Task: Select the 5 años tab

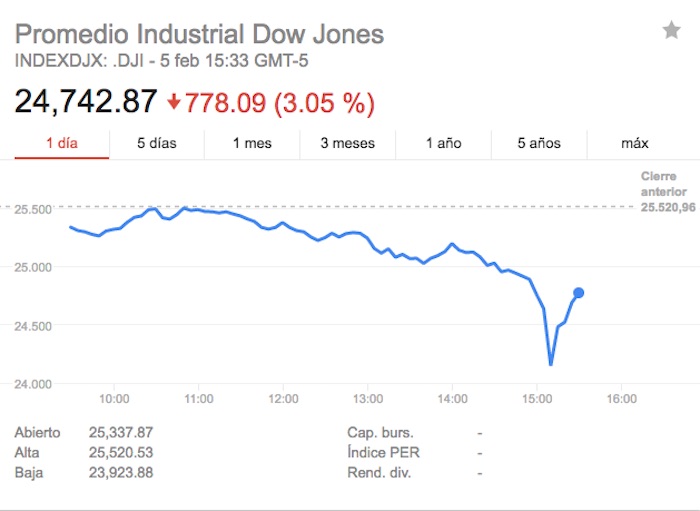Action: (538, 143)
